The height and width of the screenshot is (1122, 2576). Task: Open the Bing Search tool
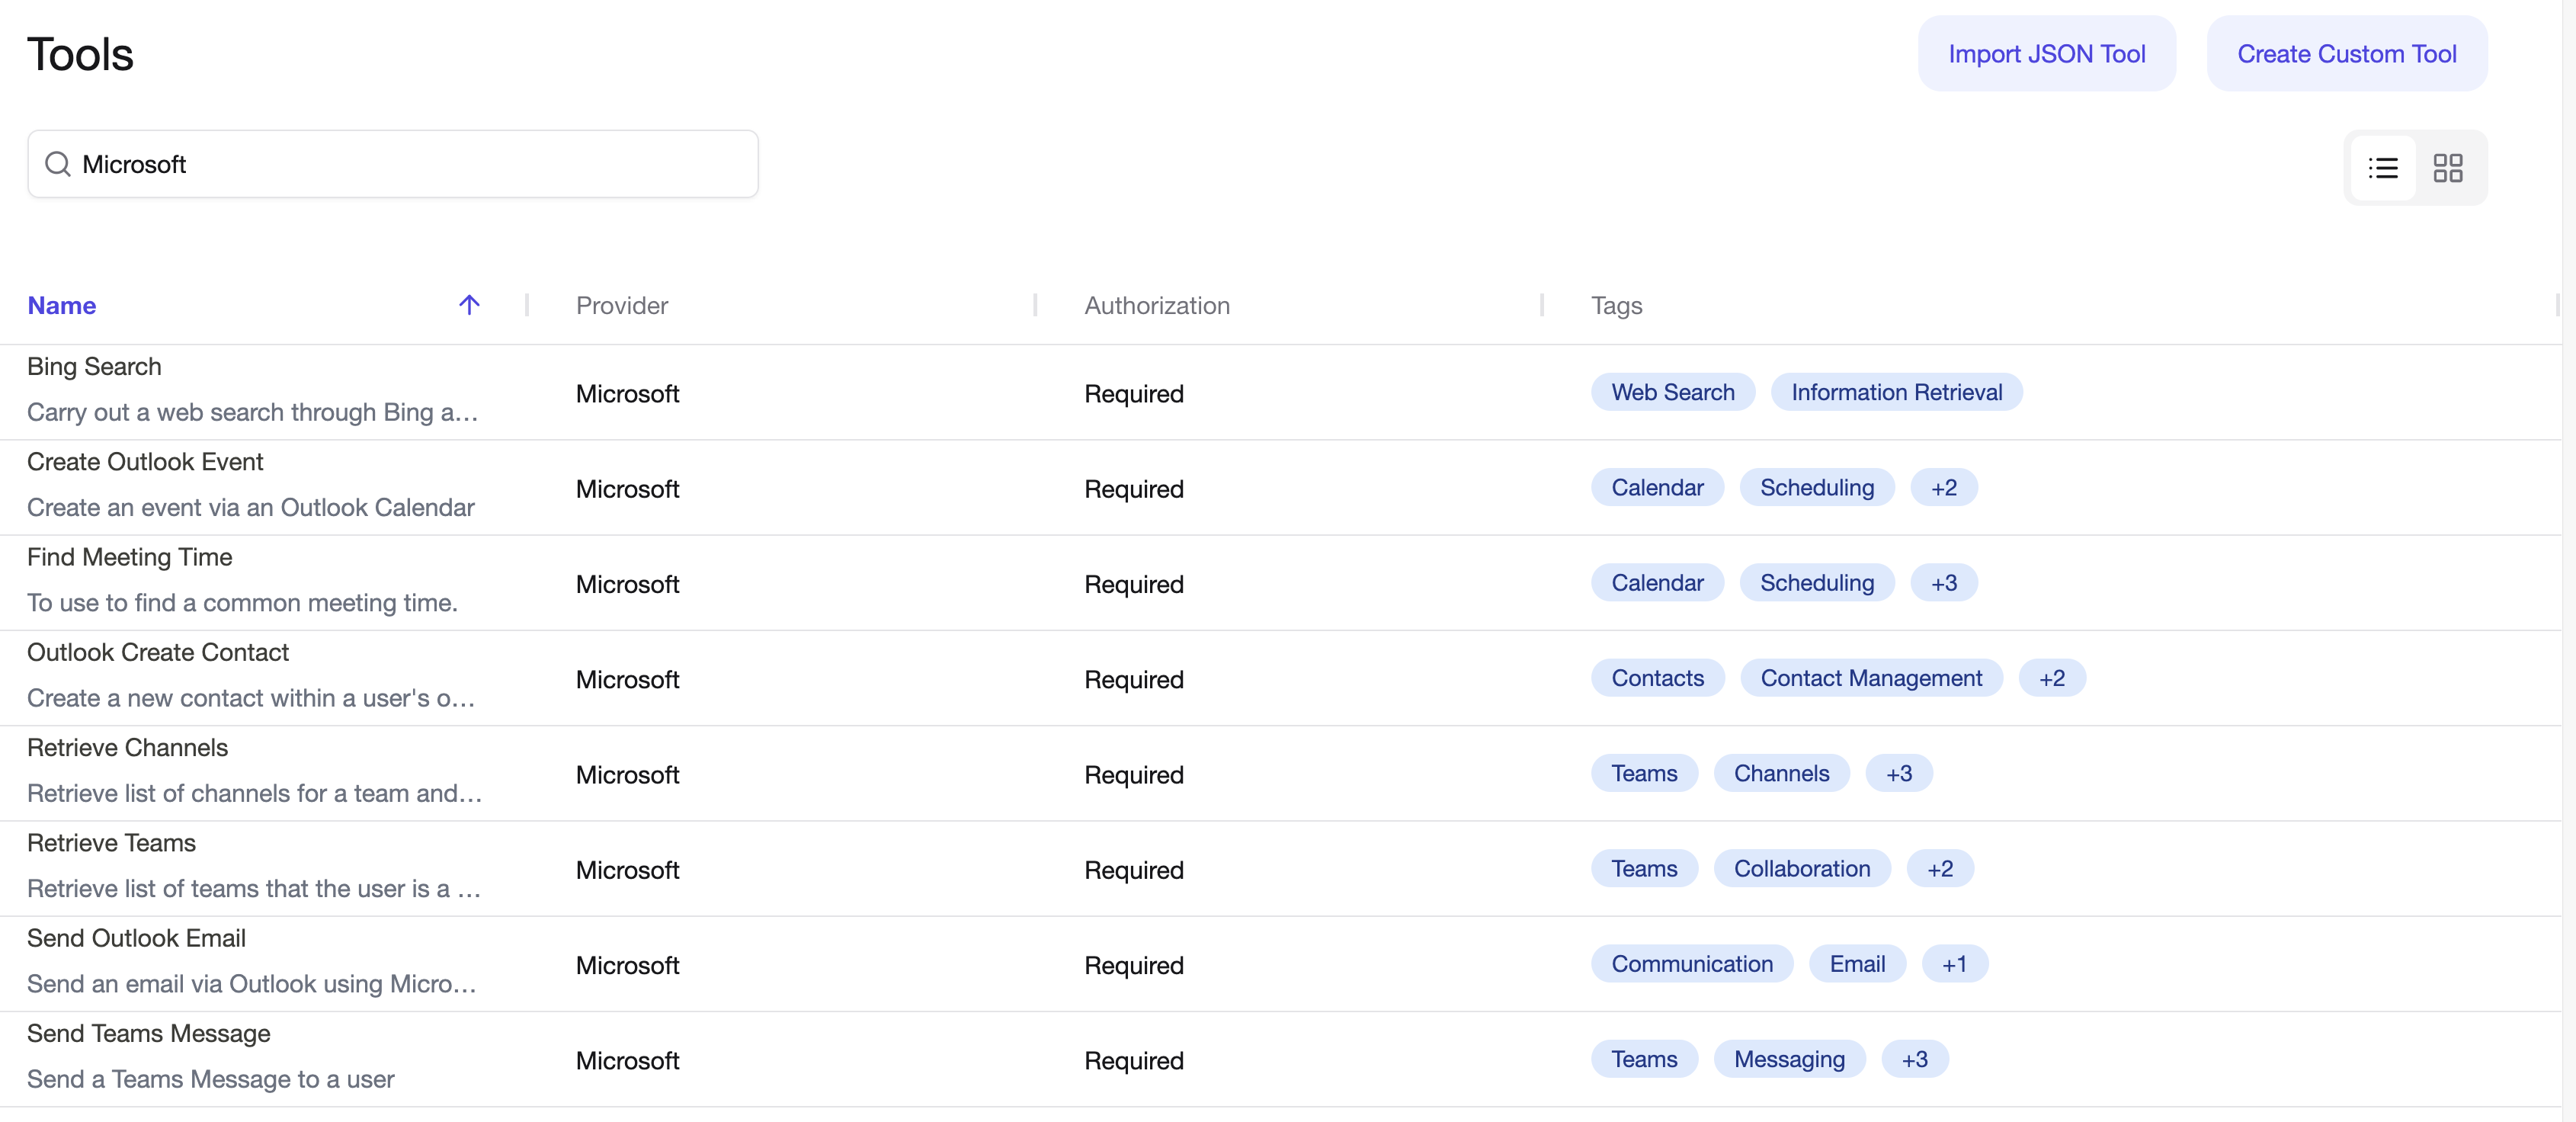click(x=94, y=367)
